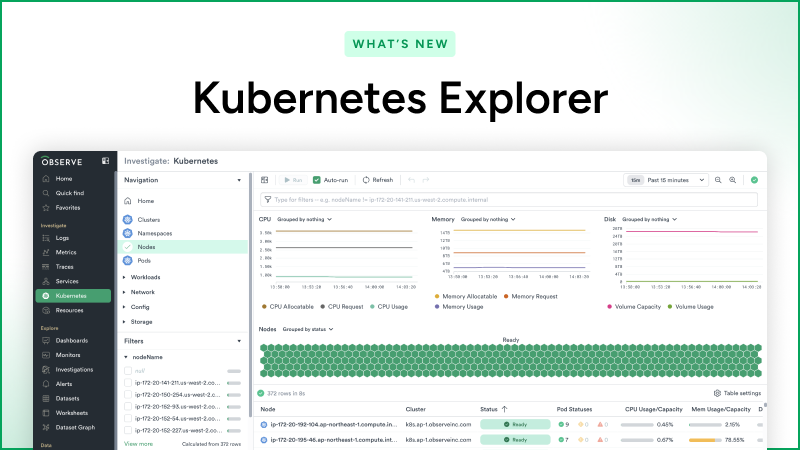The width and height of the screenshot is (800, 450).
Task: Collapse the nodeName filter group
Action: click(x=126, y=357)
